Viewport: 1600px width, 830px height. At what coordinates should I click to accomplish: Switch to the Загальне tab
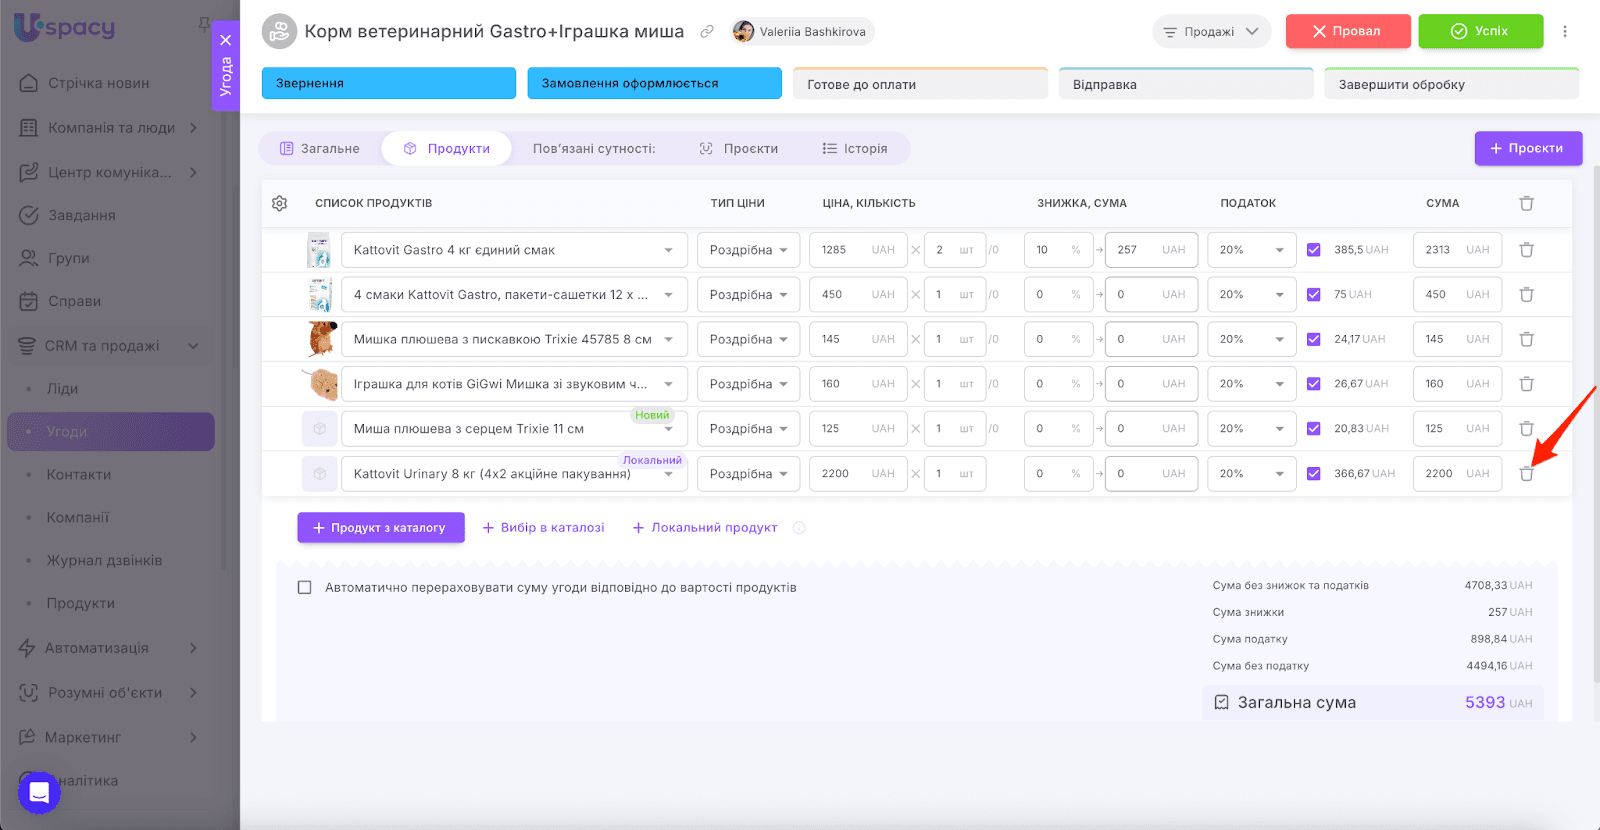coord(320,148)
